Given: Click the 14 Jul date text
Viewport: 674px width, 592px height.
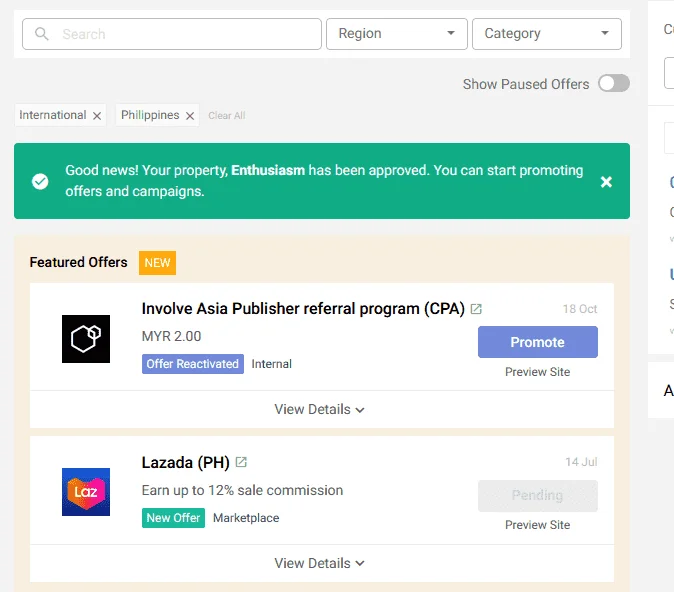Looking at the screenshot, I should (581, 462).
